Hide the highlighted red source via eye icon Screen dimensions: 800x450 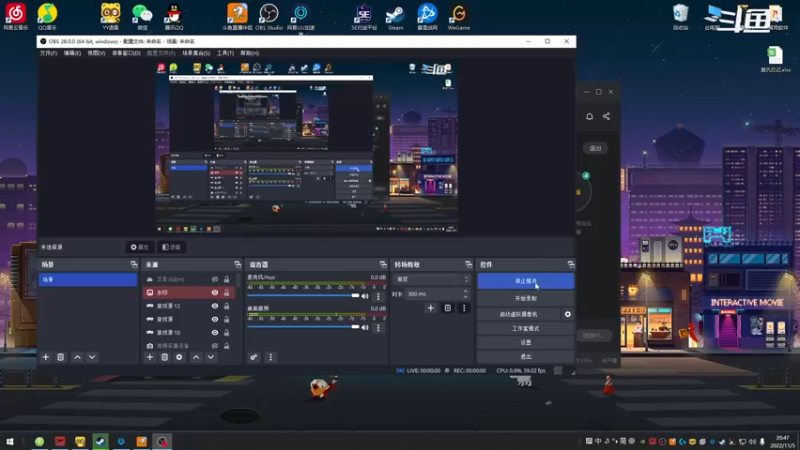[x=215, y=292]
